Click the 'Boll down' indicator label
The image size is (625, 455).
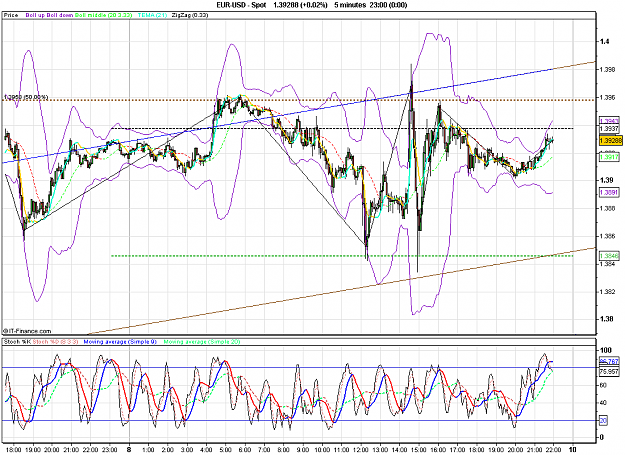[60, 15]
